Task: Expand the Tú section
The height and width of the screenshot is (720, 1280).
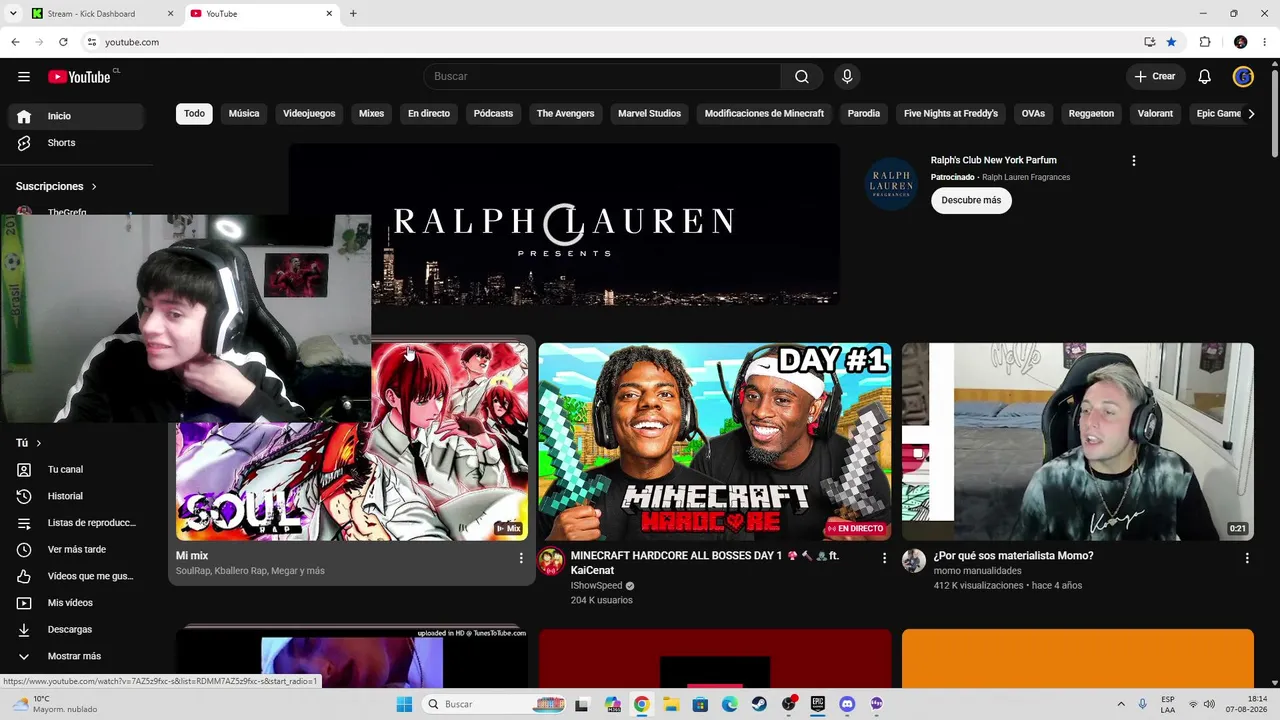Action: [x=29, y=443]
